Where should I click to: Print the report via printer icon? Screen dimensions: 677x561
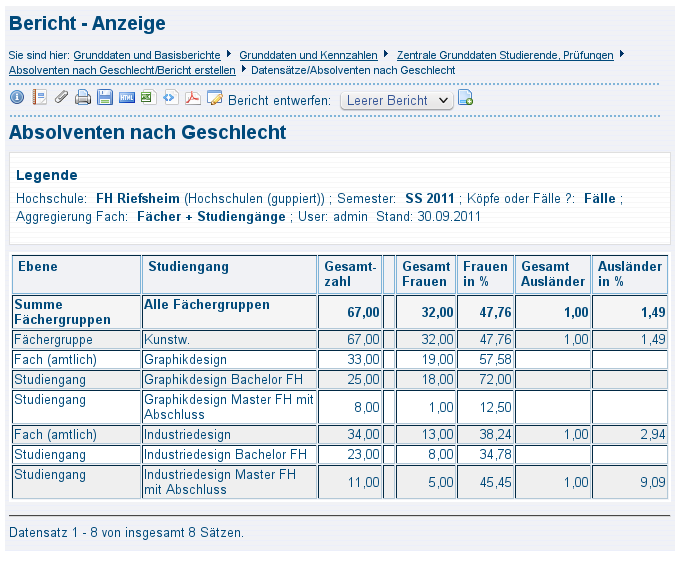click(x=83, y=98)
